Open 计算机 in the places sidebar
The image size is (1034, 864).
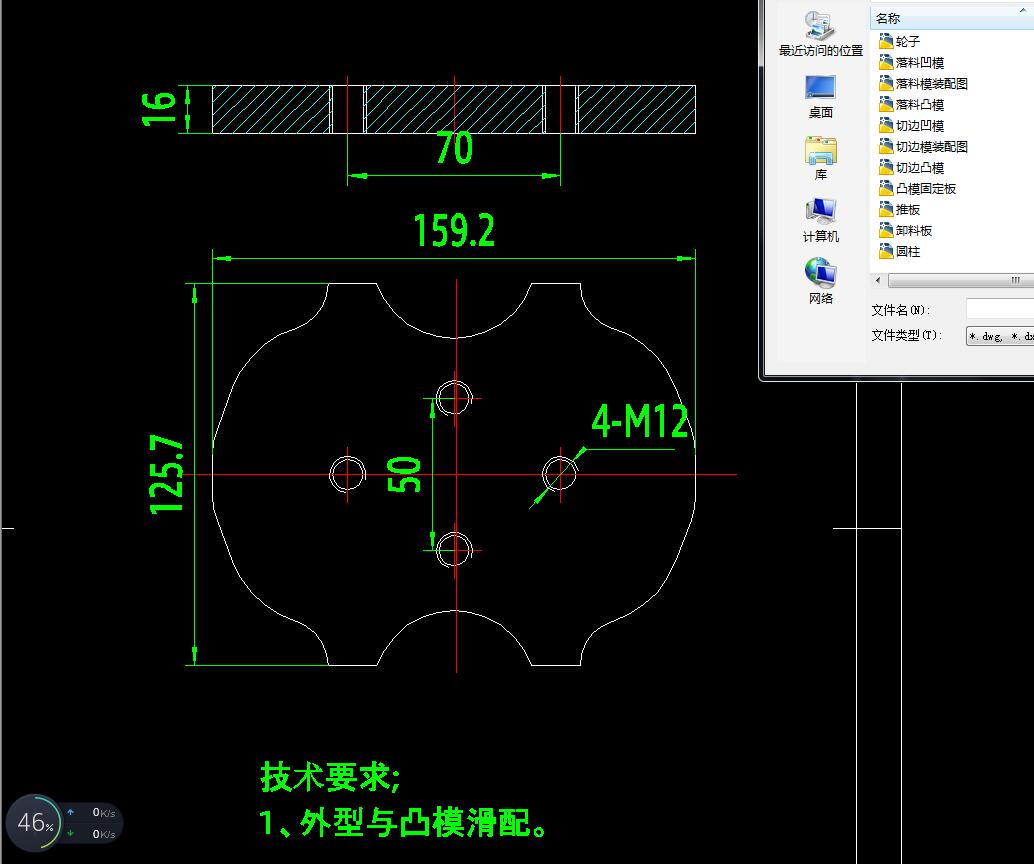pyautogui.click(x=820, y=221)
